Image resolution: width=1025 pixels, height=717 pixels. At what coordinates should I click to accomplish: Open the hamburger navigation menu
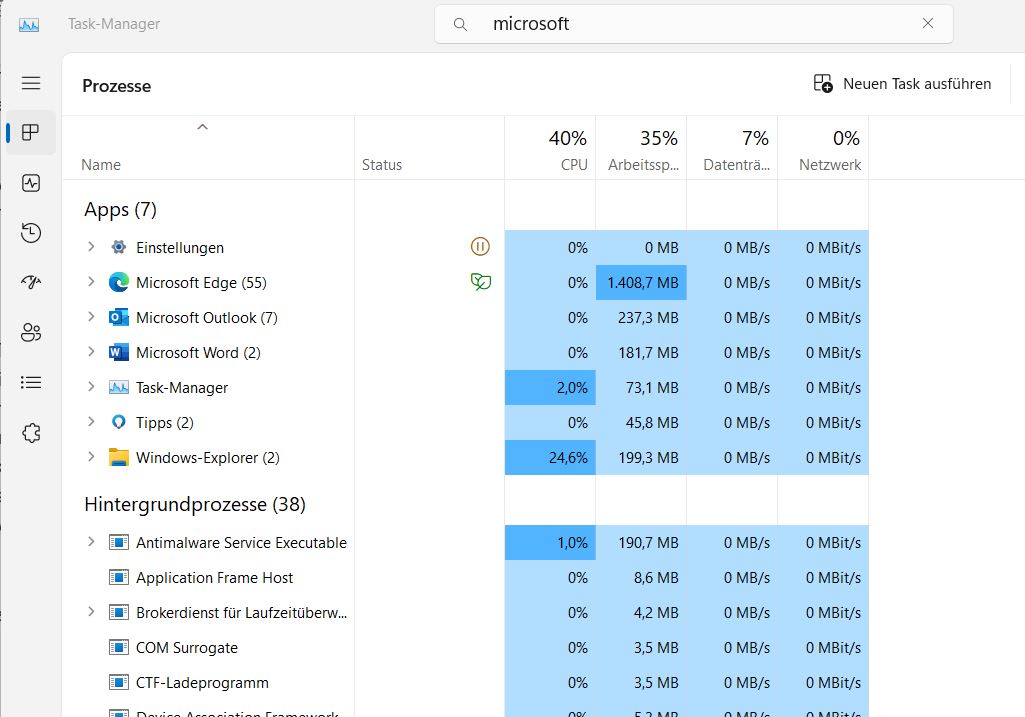click(x=31, y=83)
